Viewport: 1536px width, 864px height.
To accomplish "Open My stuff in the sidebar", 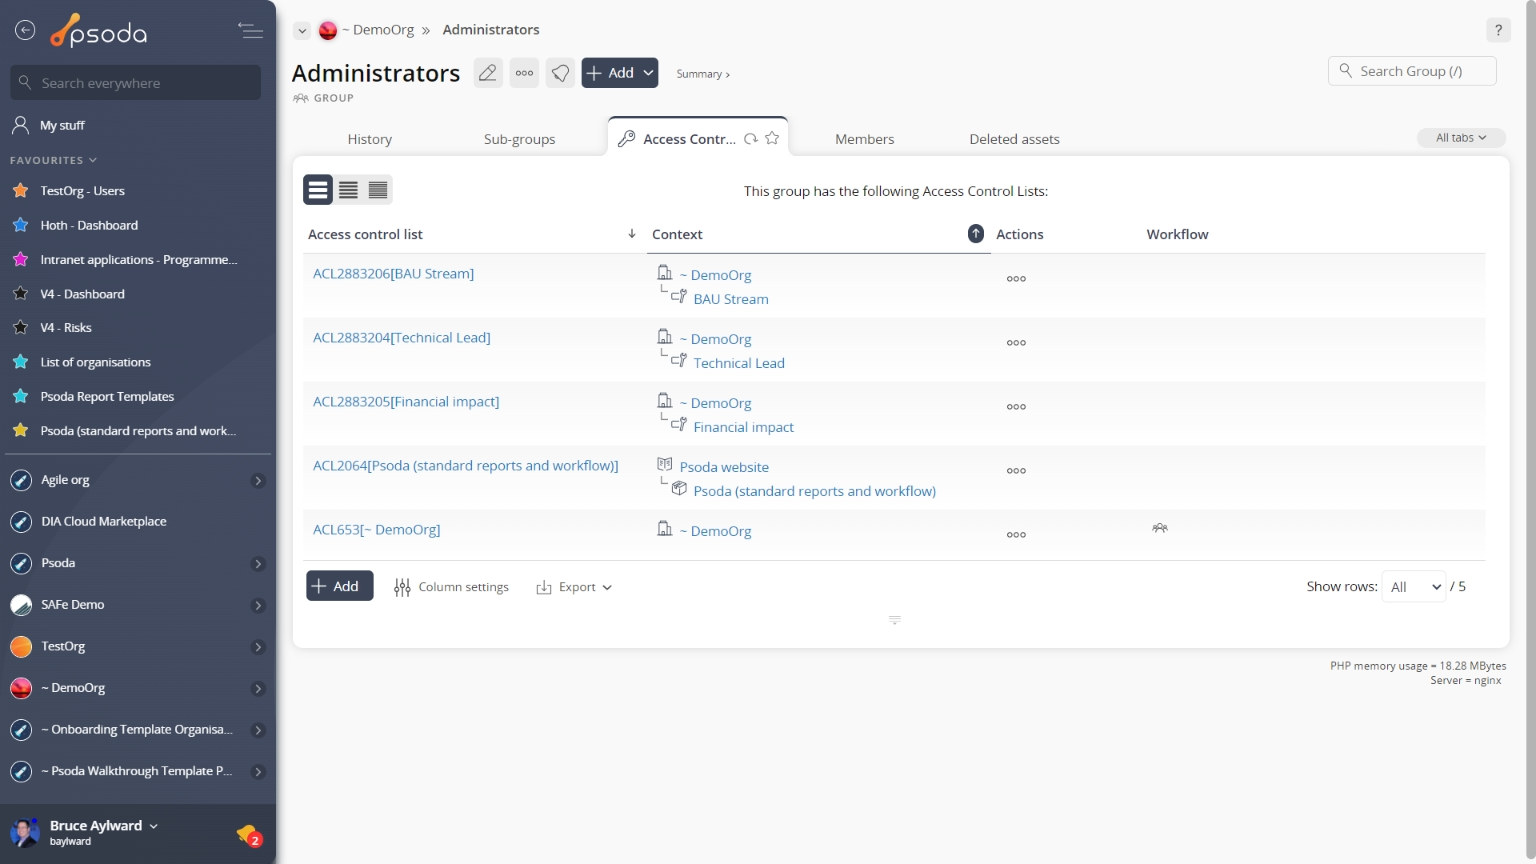I will 62,125.
